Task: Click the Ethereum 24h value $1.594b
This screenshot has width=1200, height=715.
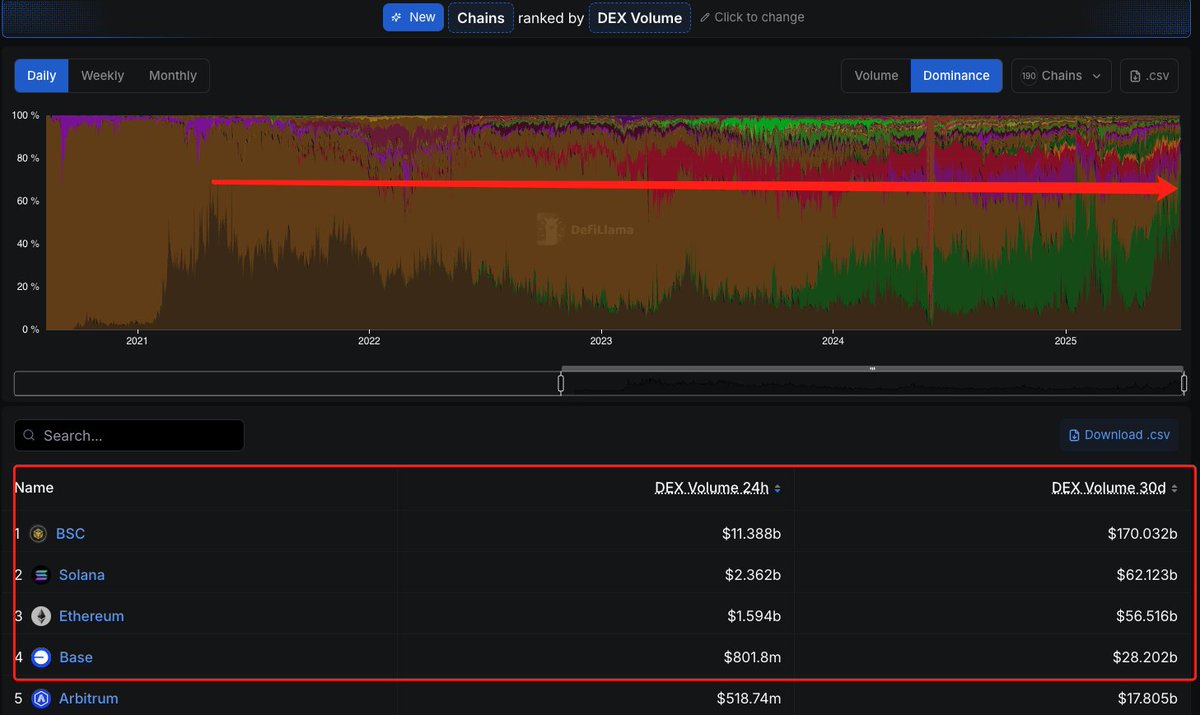Action: click(x=755, y=616)
